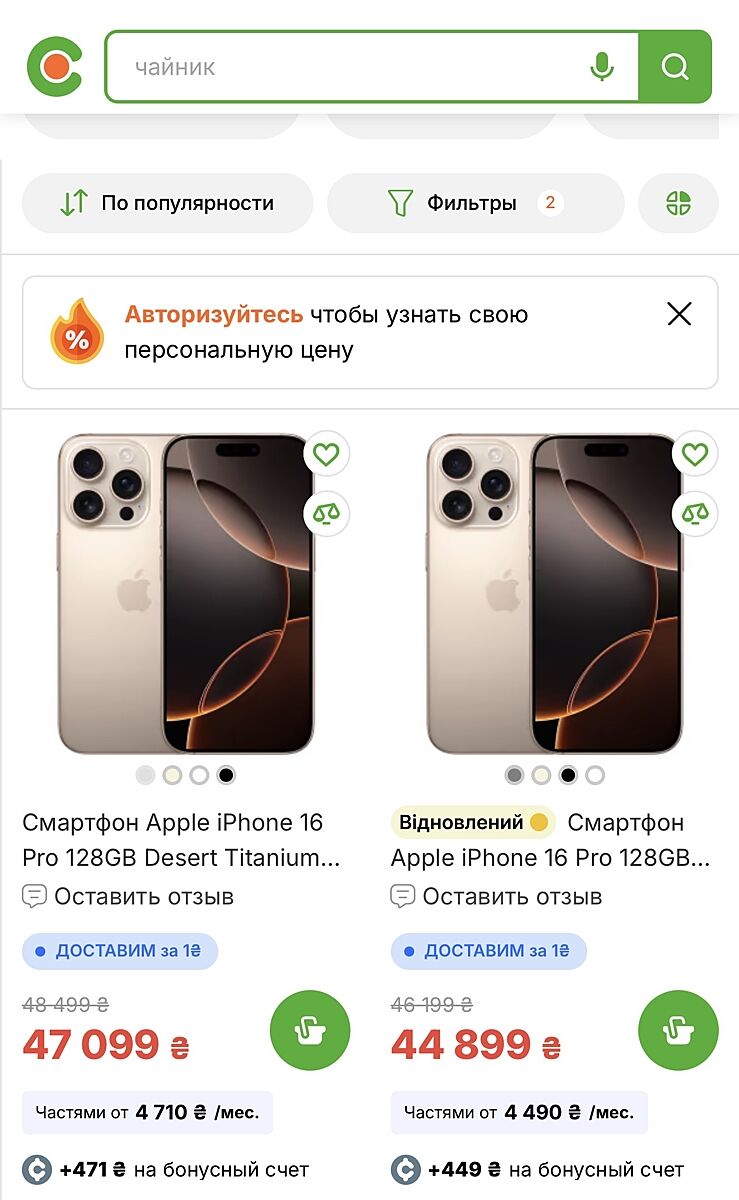Screen dimensions: 739x1200
Task: Follow the Авторизуйтесь login link
Action: (213, 315)
